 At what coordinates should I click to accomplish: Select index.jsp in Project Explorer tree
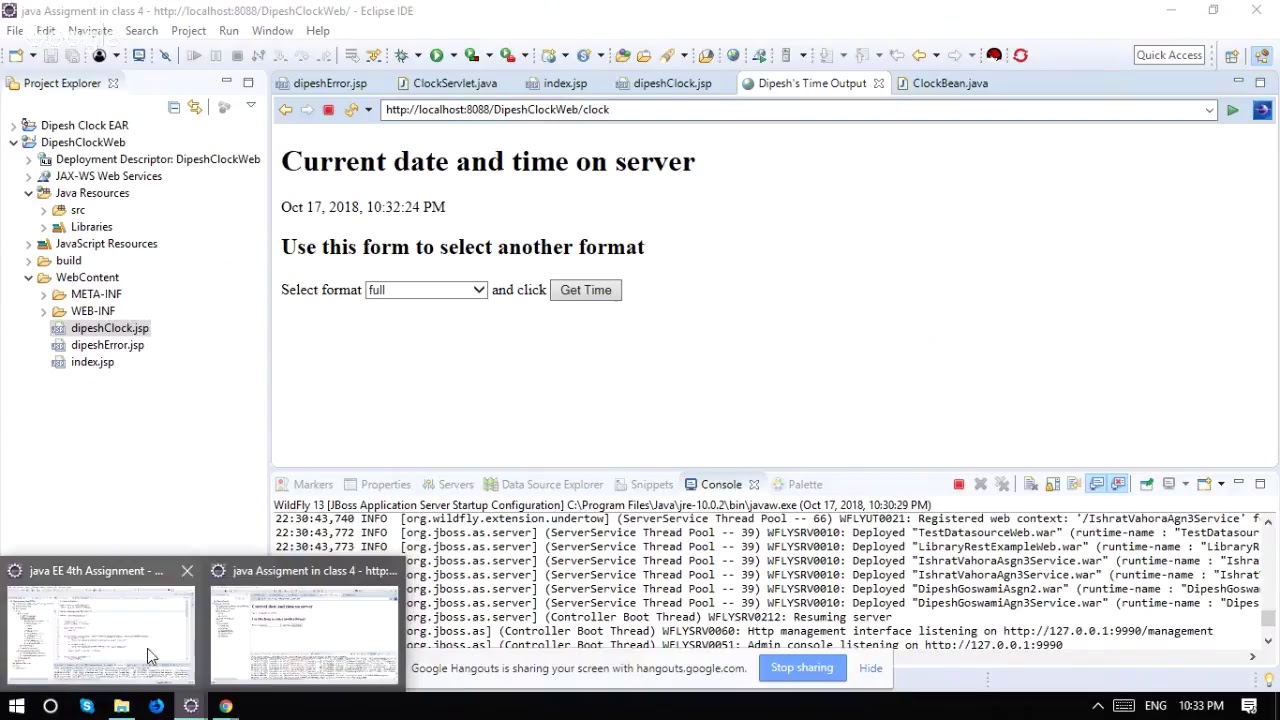tap(92, 362)
